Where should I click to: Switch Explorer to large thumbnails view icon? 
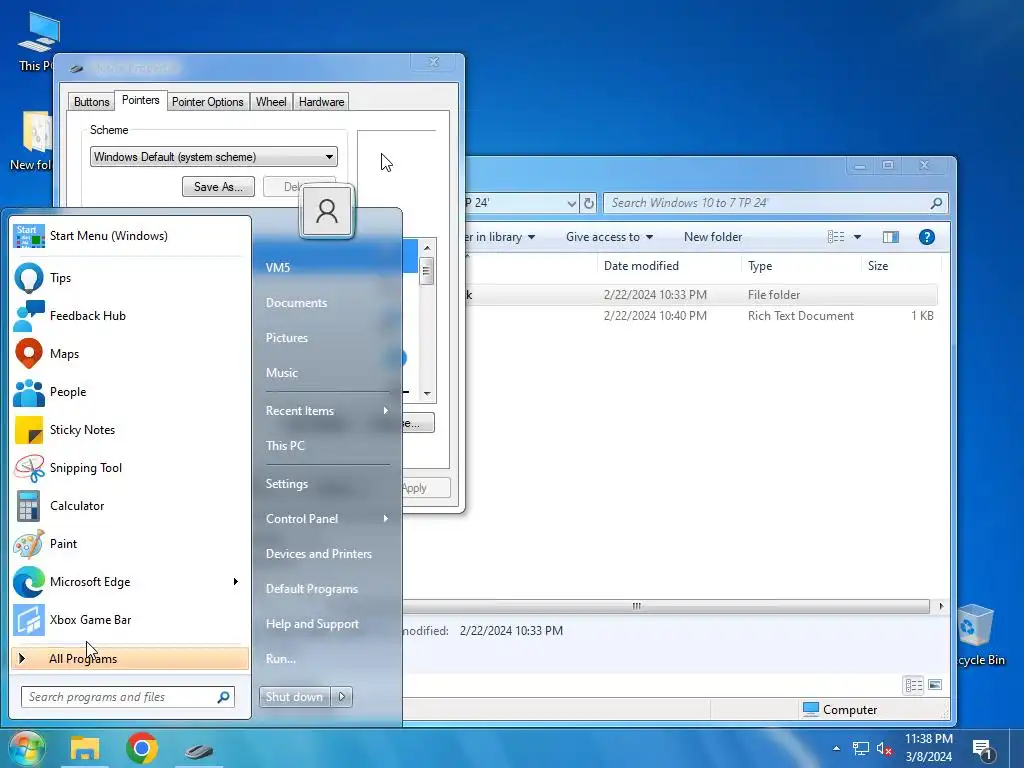coord(935,685)
